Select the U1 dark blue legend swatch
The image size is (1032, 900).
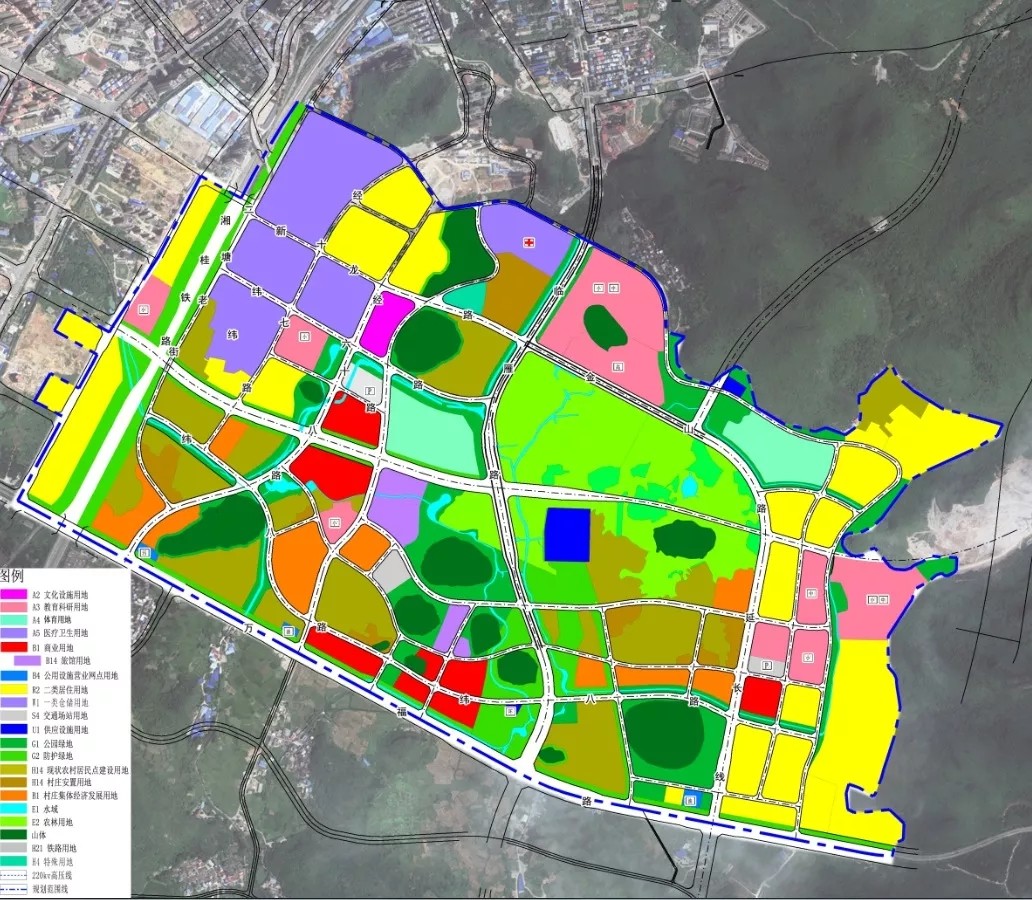click(14, 729)
